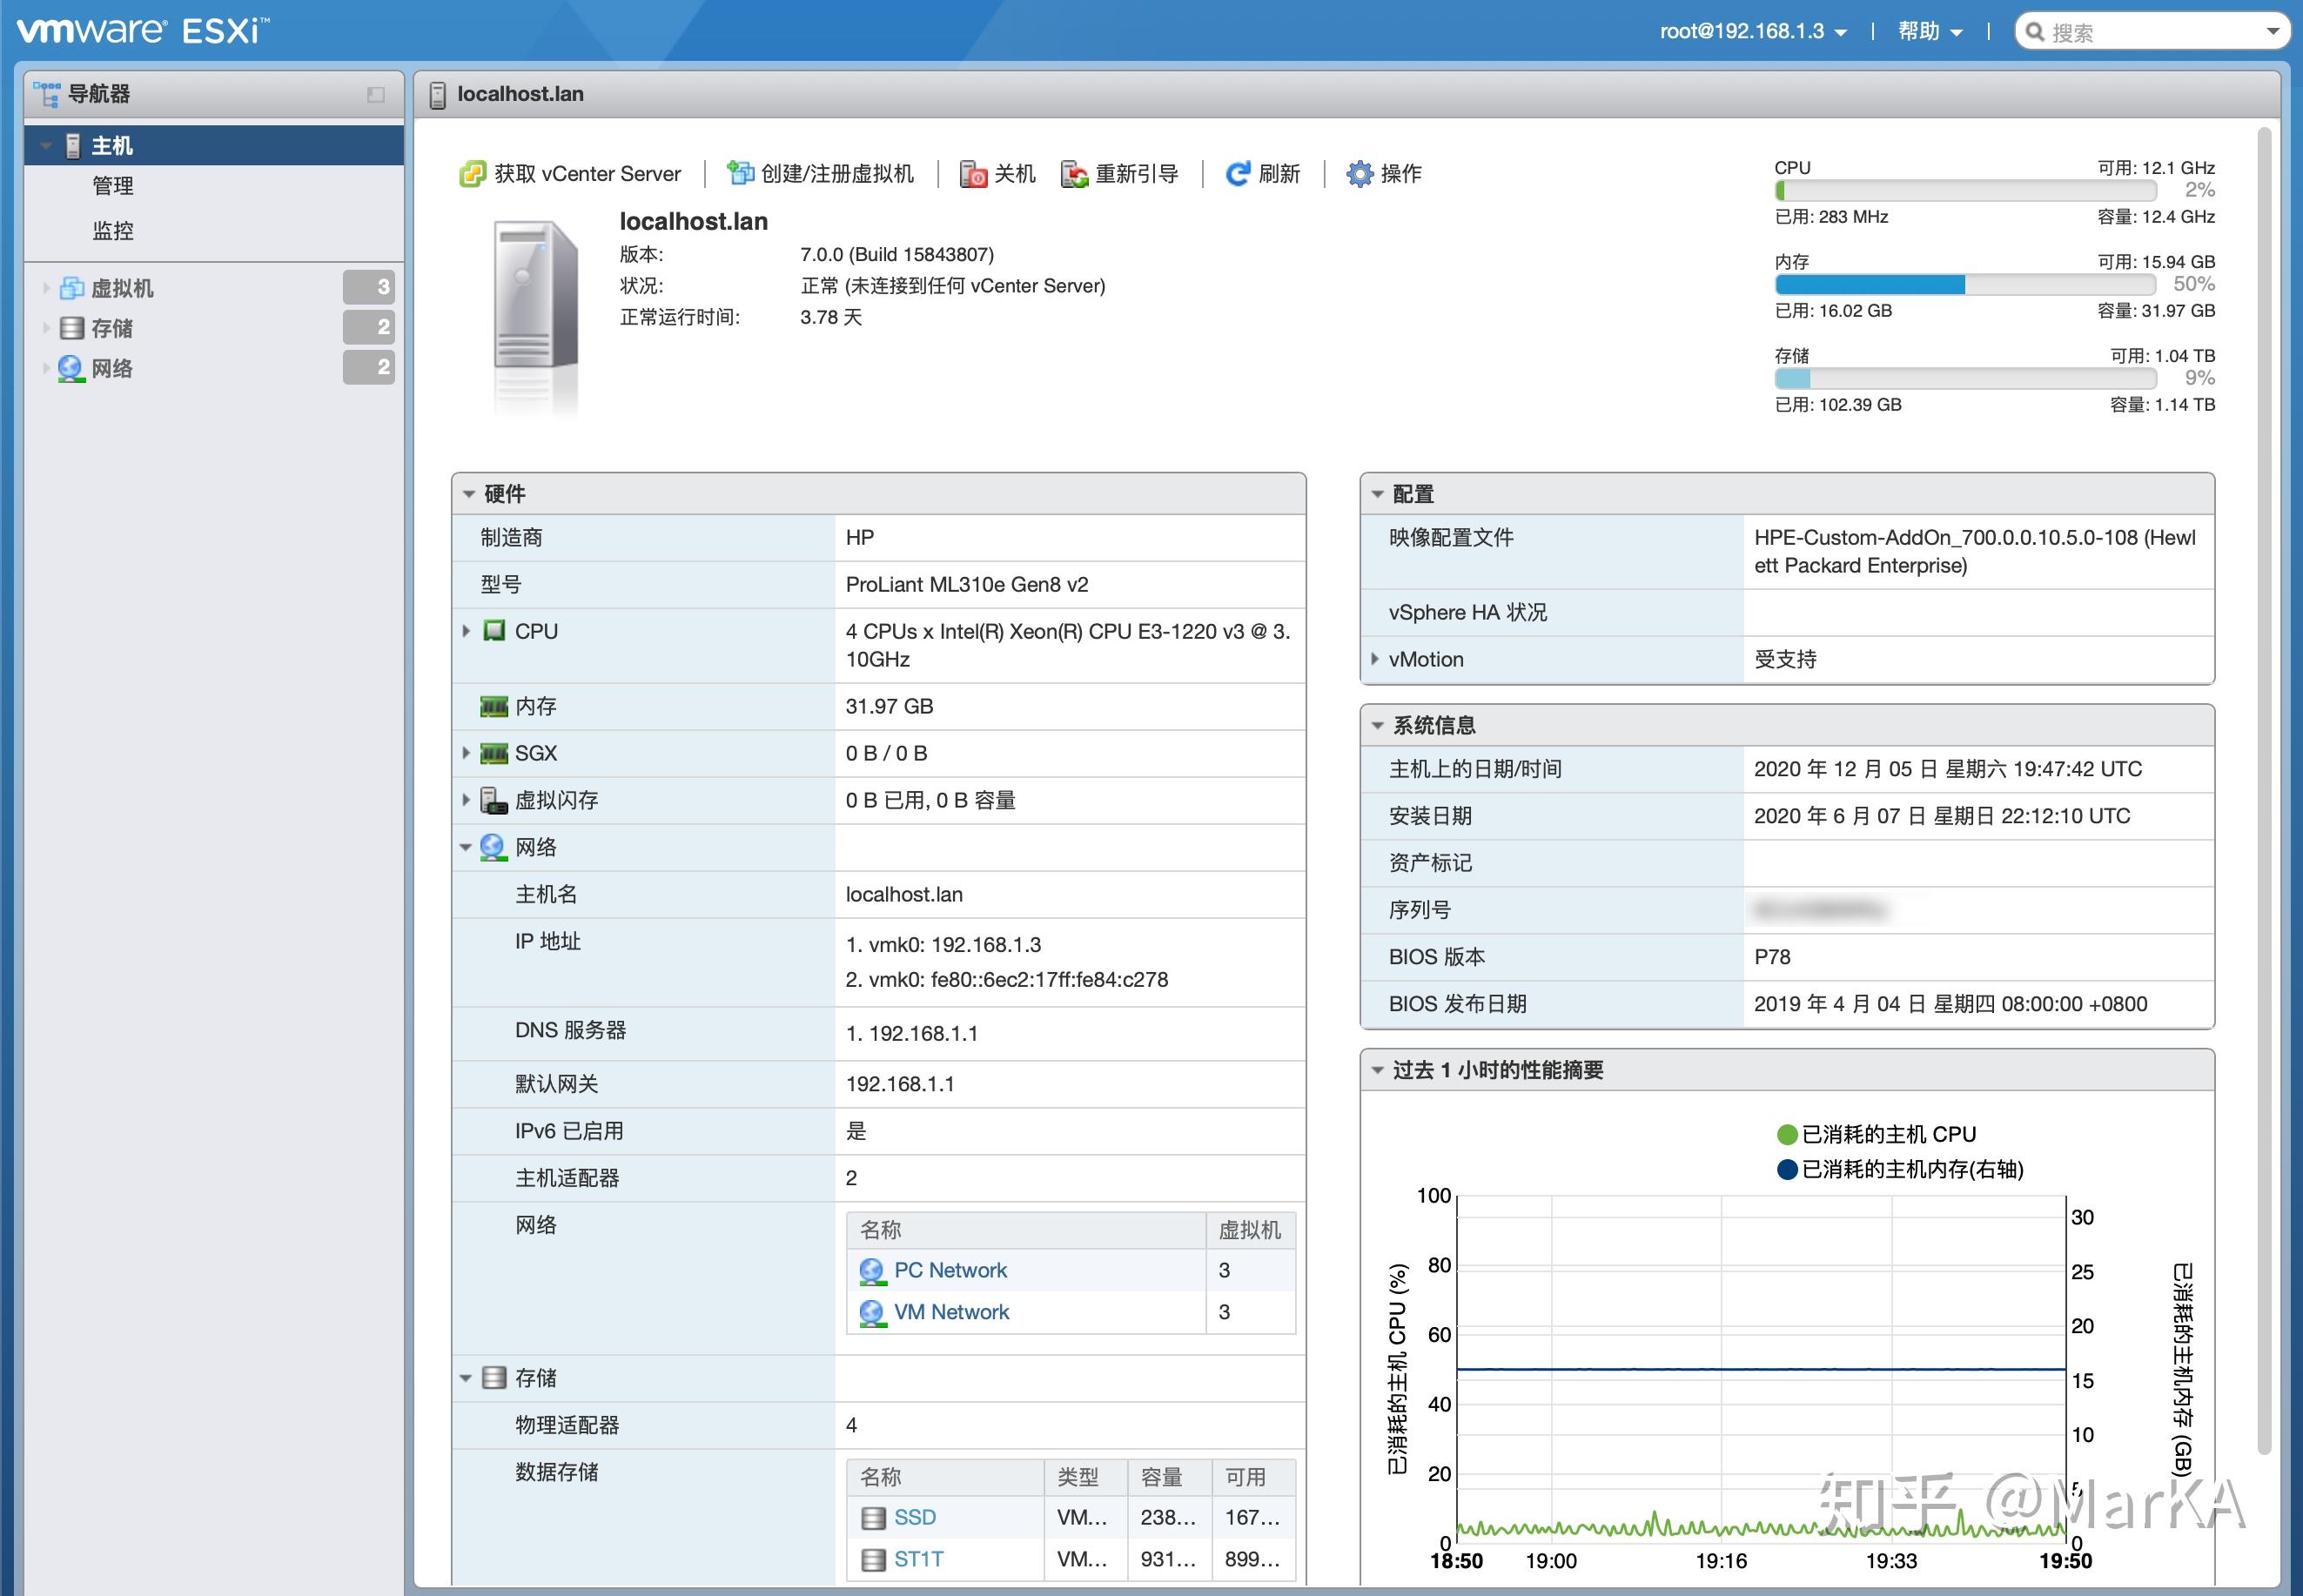2303x1596 pixels.
Task: Expand the vMotion configuration row
Action: tap(1375, 659)
